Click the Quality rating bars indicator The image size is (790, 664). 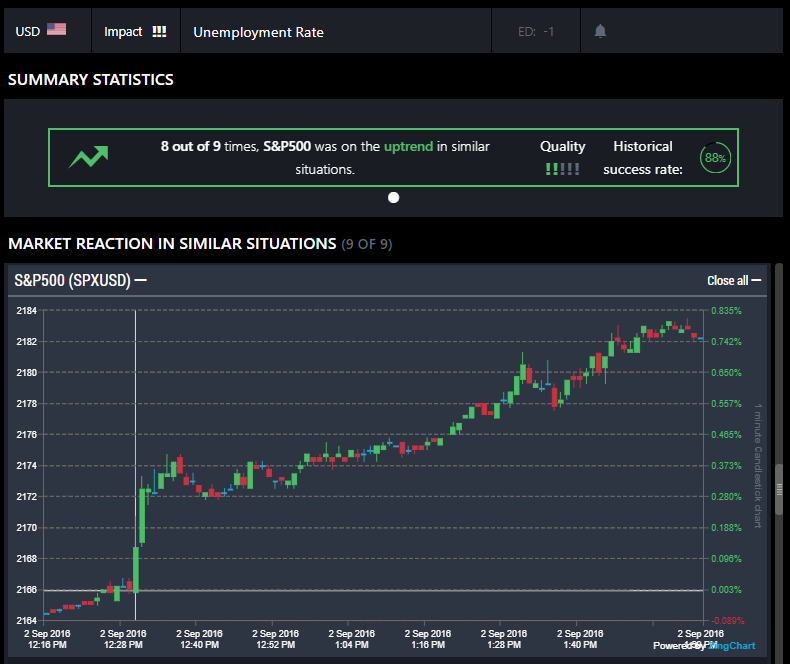[x=562, y=169]
